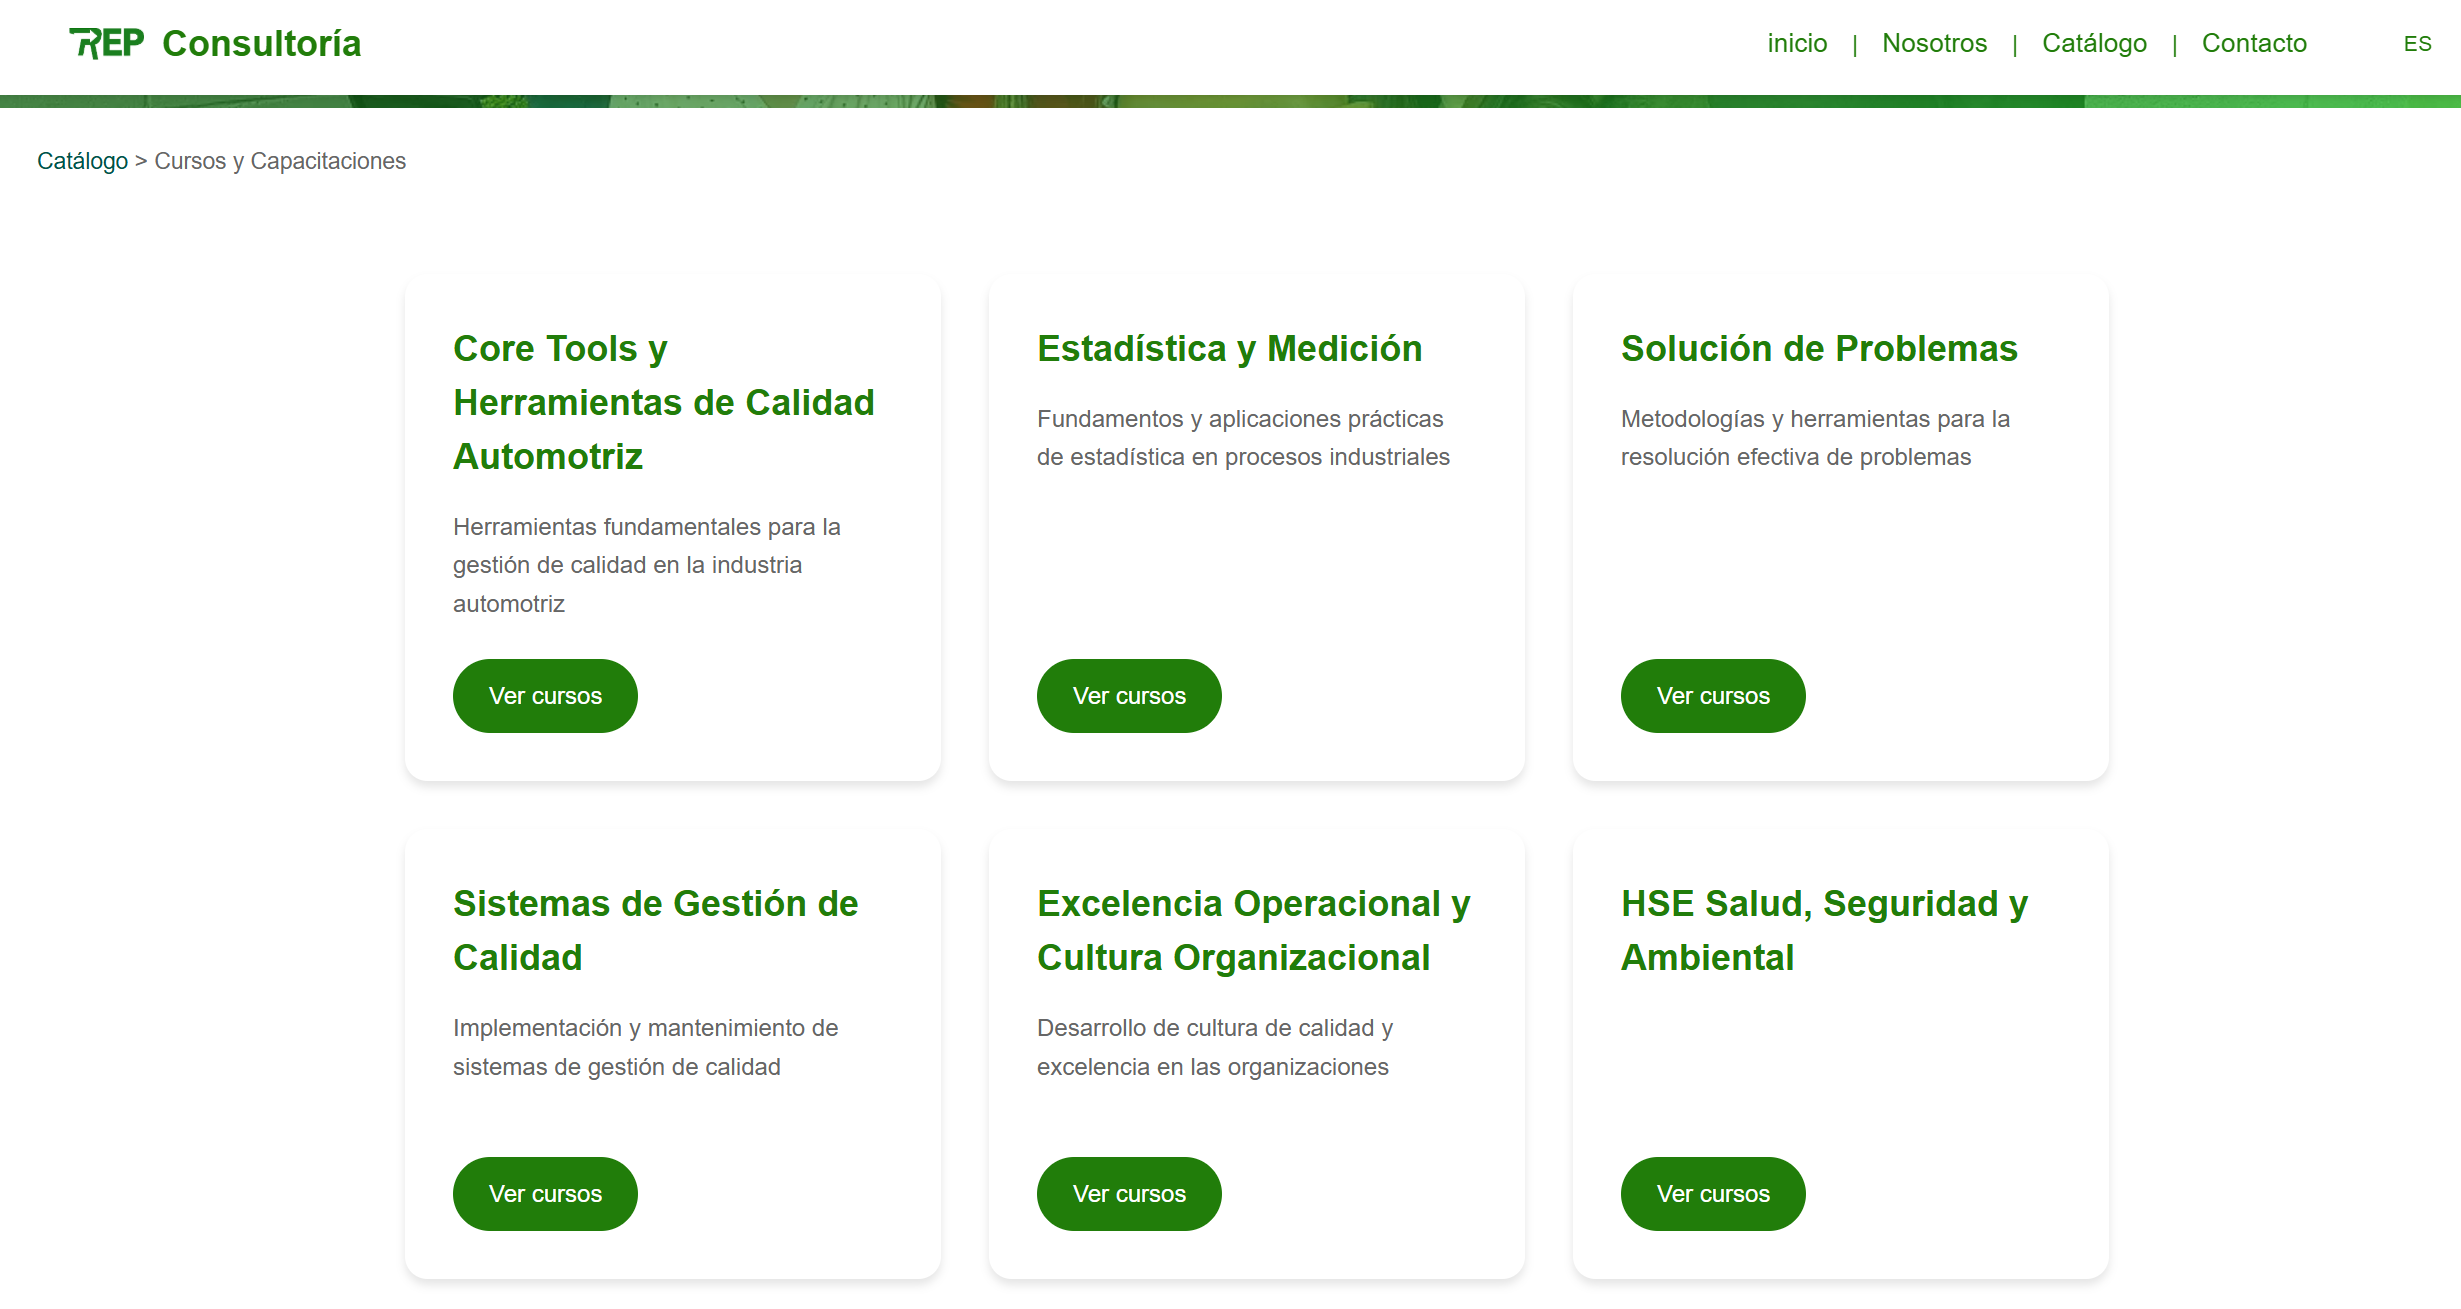Select the Estadística y Medición heading

click(1230, 349)
